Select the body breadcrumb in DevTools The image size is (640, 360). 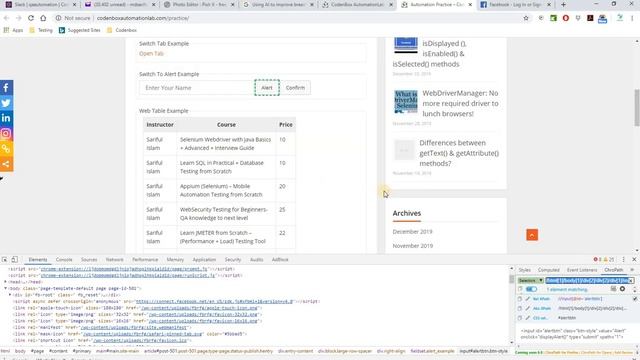click(20, 351)
